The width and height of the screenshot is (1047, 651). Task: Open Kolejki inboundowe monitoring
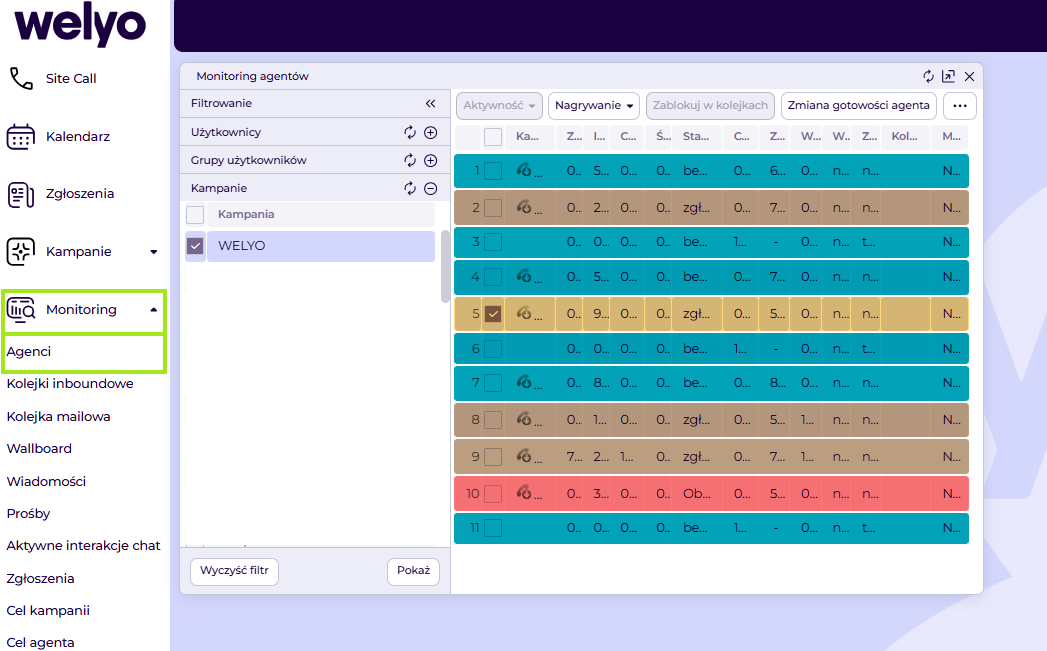[x=70, y=384]
